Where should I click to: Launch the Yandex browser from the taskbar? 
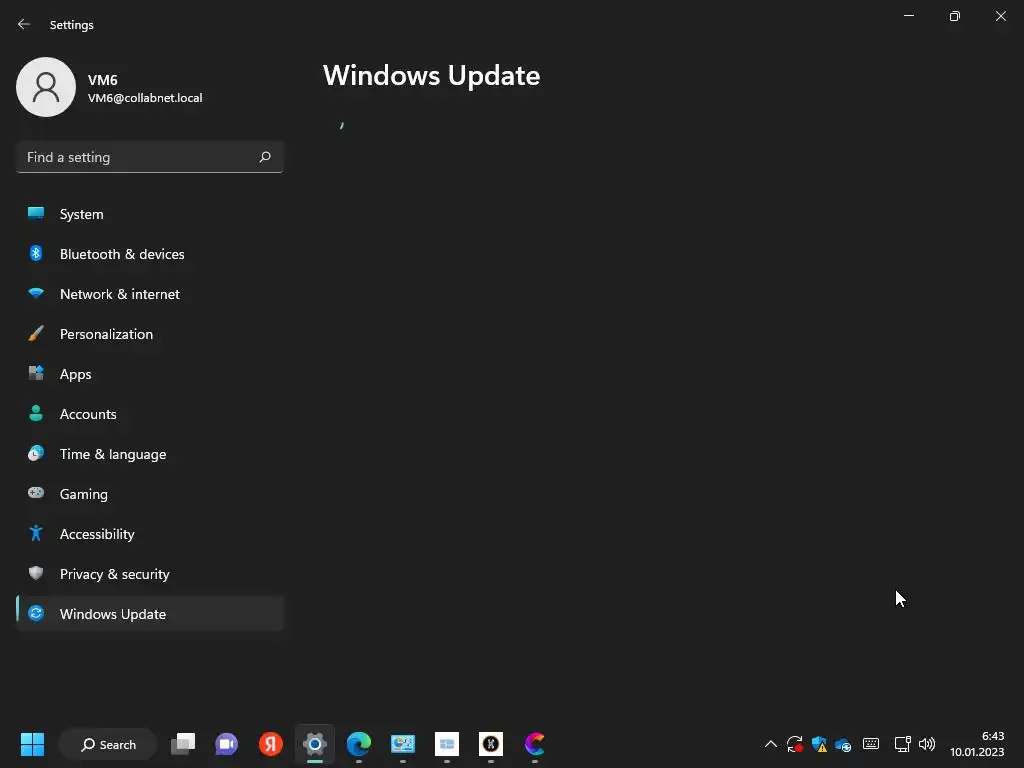(x=270, y=744)
